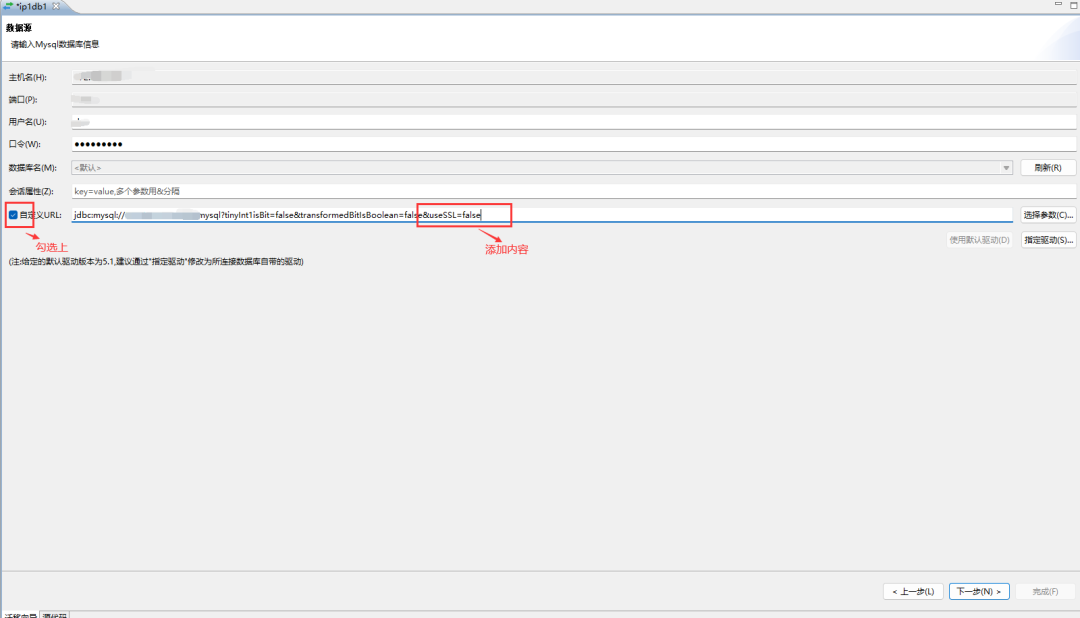
Task: Click the 使用默认驱动(D) button
Action: 979,240
